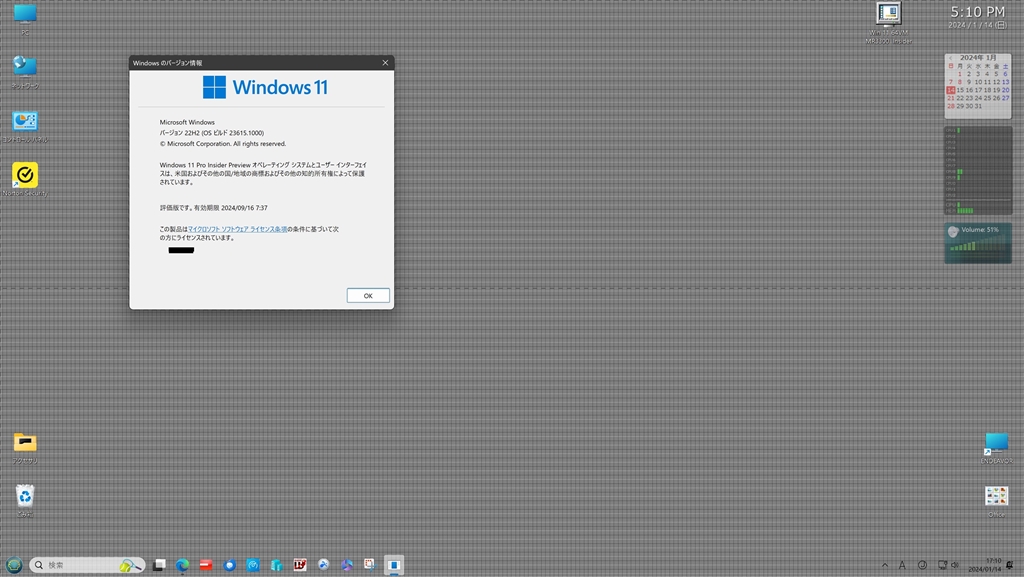Click the Windows 11 logo in dialog
Screen dimensions: 1024x577
[x=265, y=87]
